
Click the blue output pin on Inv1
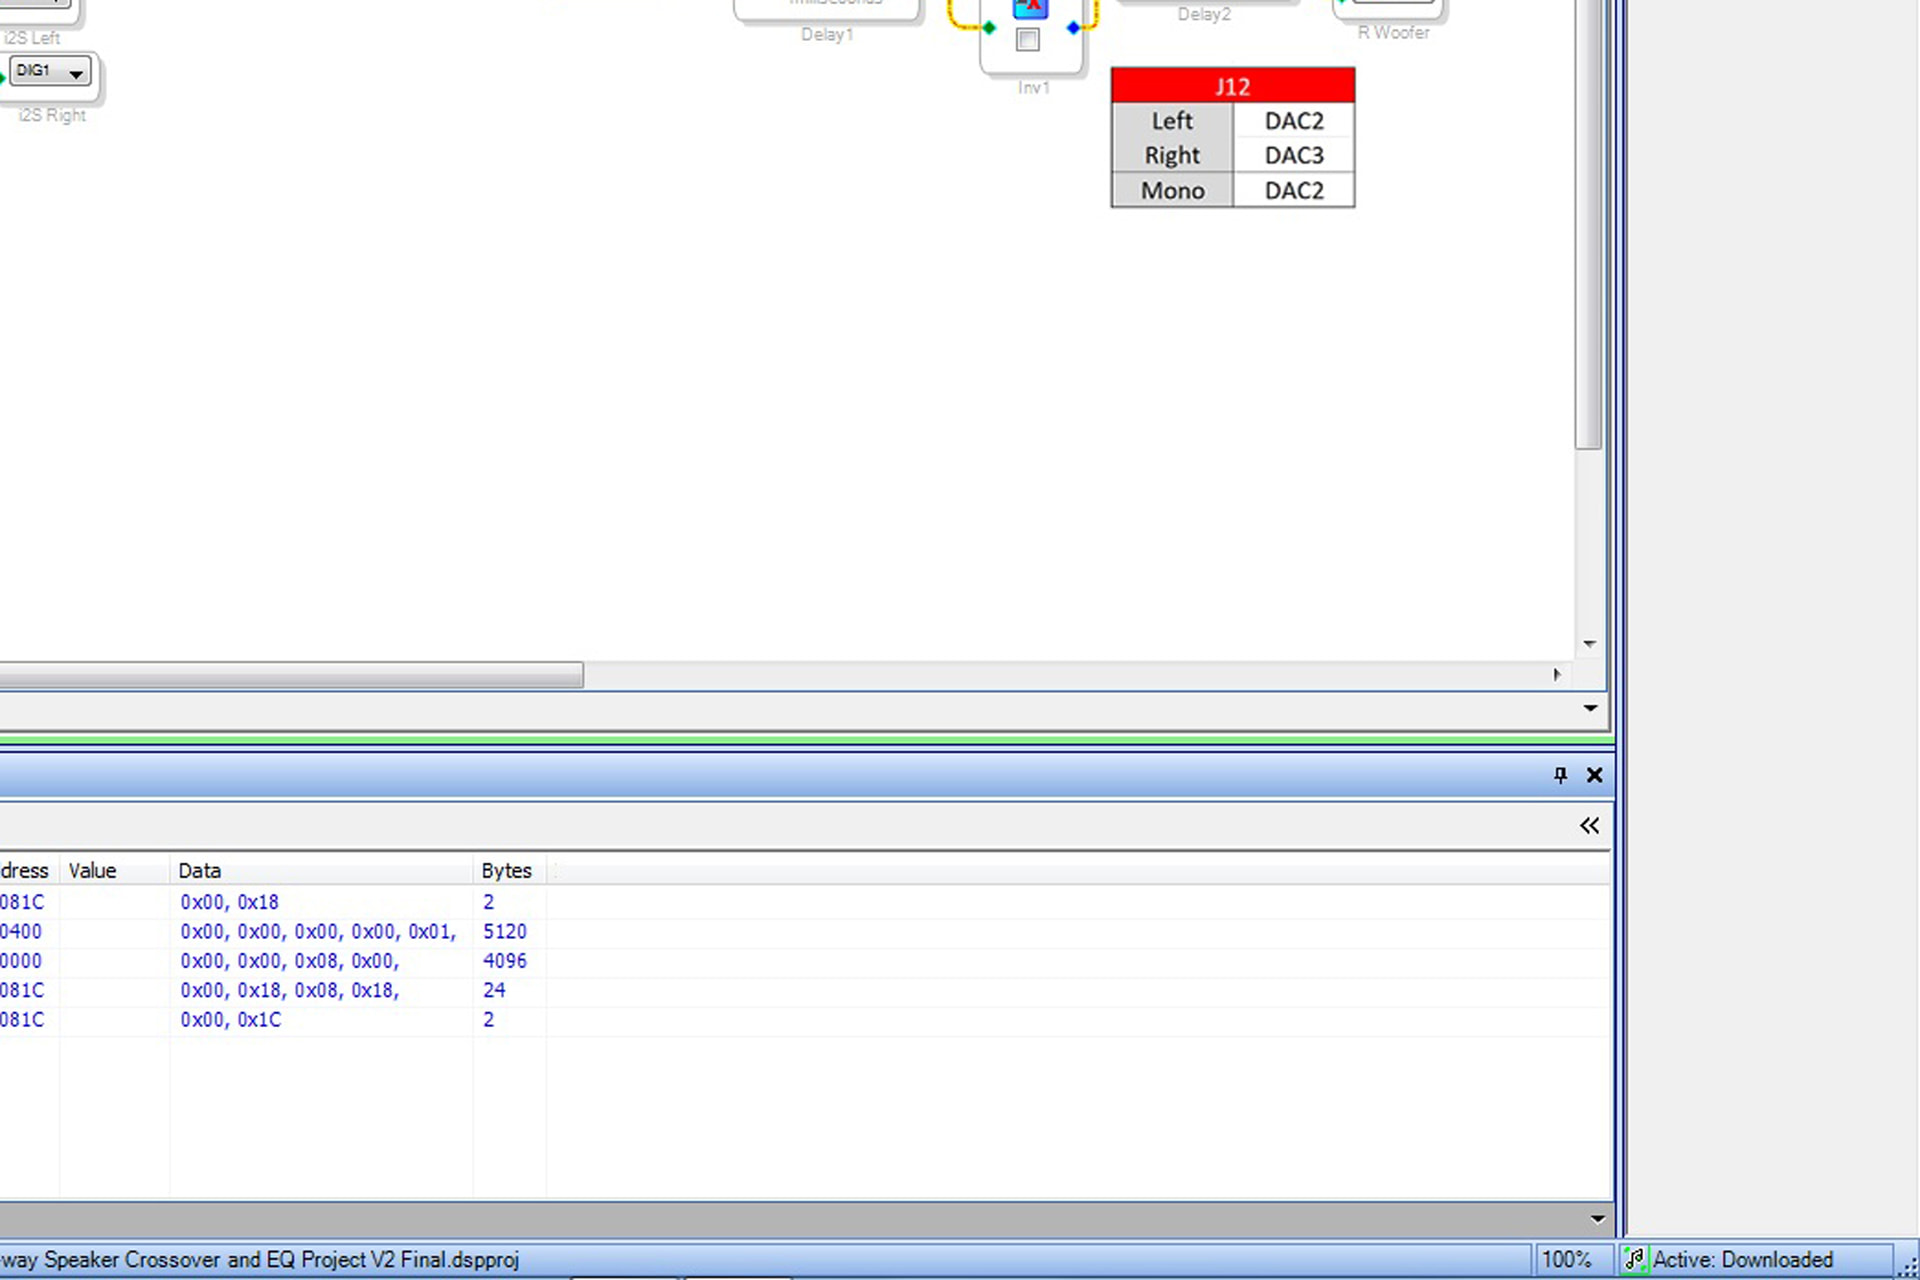pyautogui.click(x=1073, y=28)
